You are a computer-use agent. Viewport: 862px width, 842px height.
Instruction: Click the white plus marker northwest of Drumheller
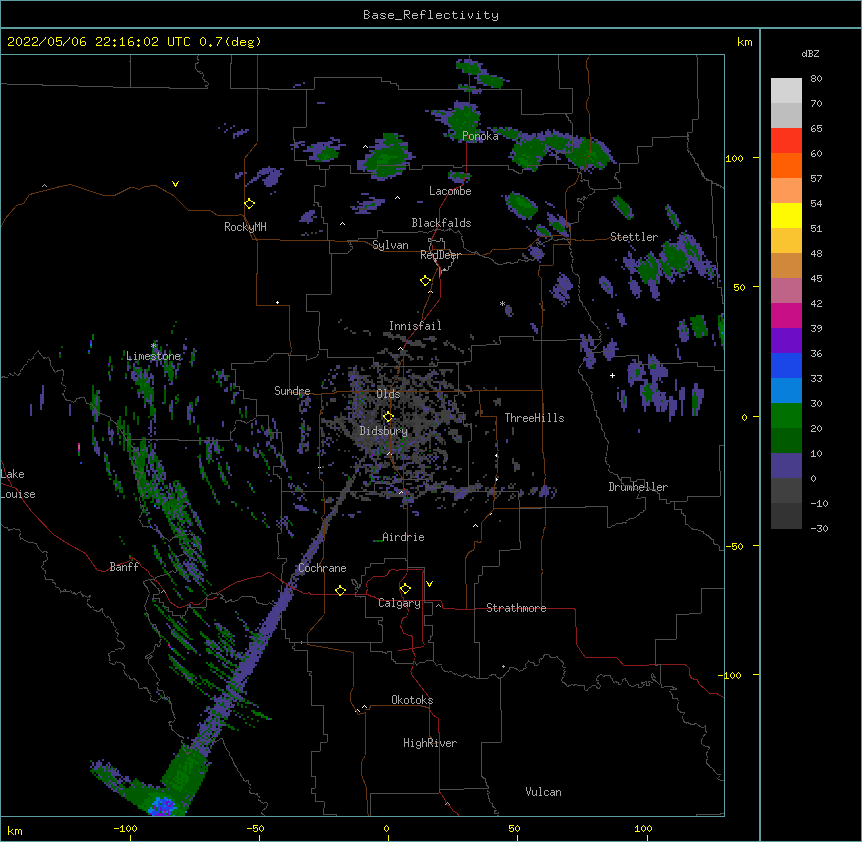[612, 375]
